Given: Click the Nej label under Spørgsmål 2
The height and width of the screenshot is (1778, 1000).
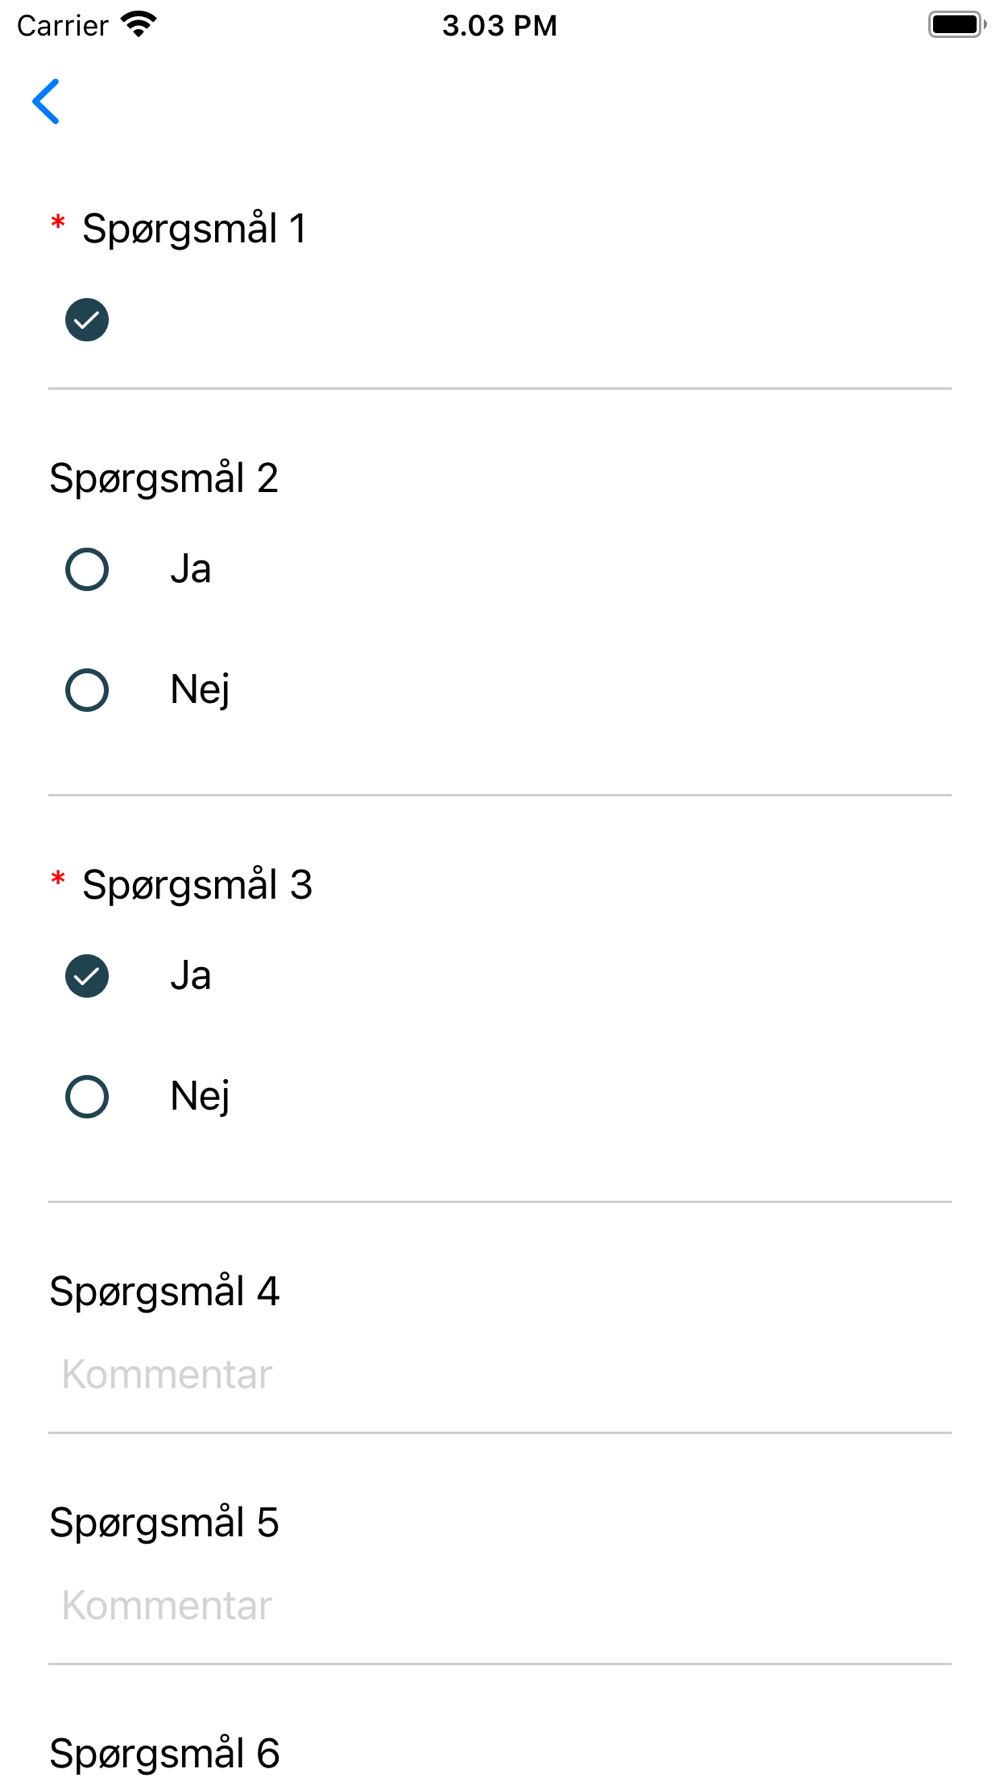Looking at the screenshot, I should pyautogui.click(x=200, y=690).
